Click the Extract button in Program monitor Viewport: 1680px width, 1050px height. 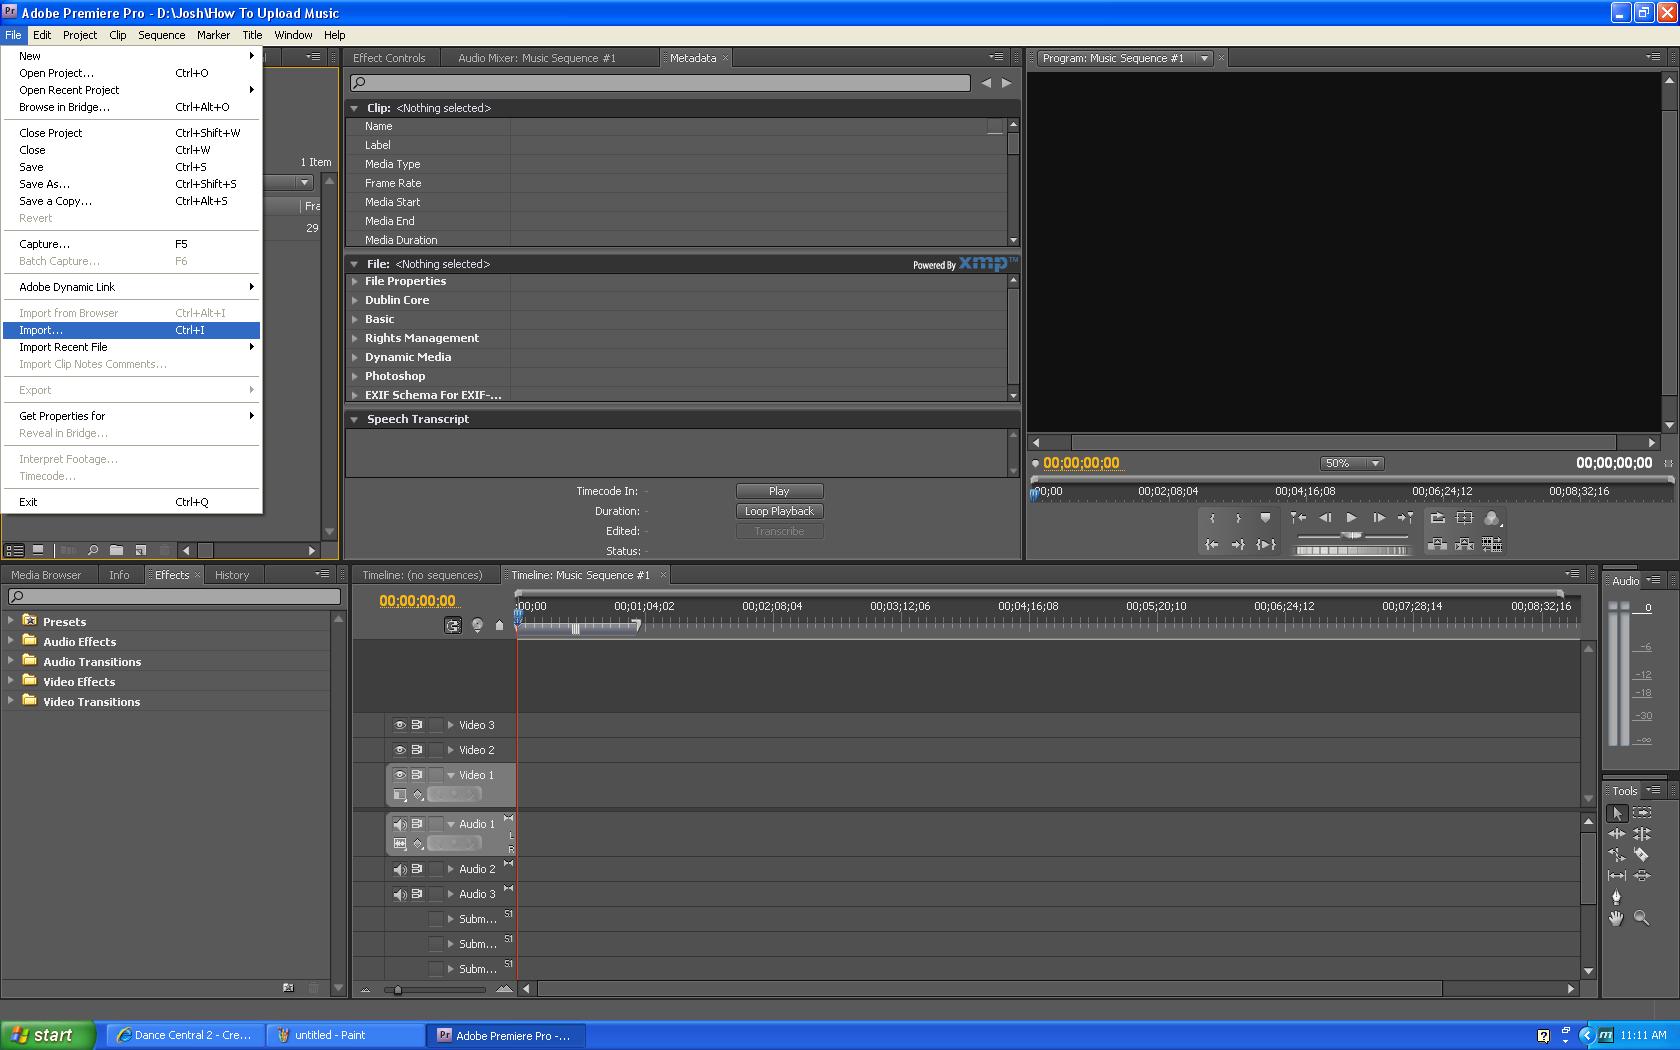(1465, 545)
